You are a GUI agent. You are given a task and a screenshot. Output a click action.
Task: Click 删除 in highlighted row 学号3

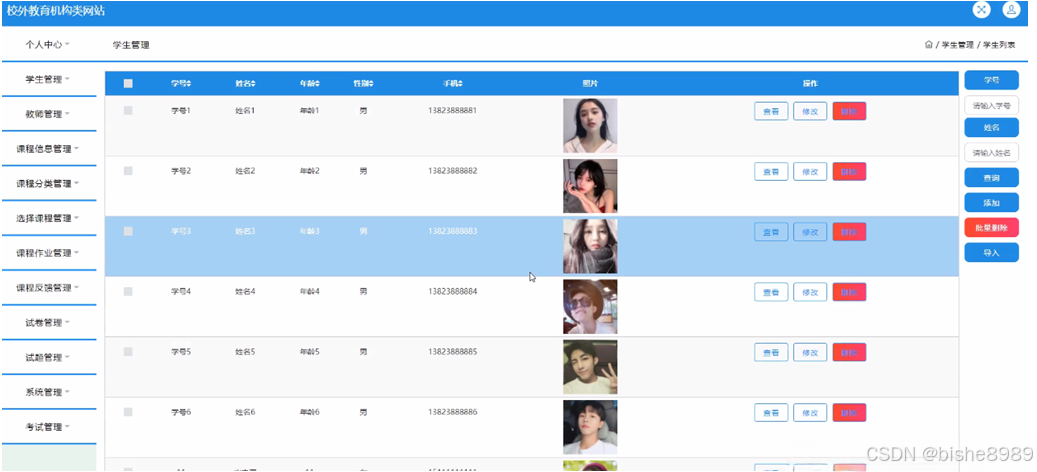point(849,232)
